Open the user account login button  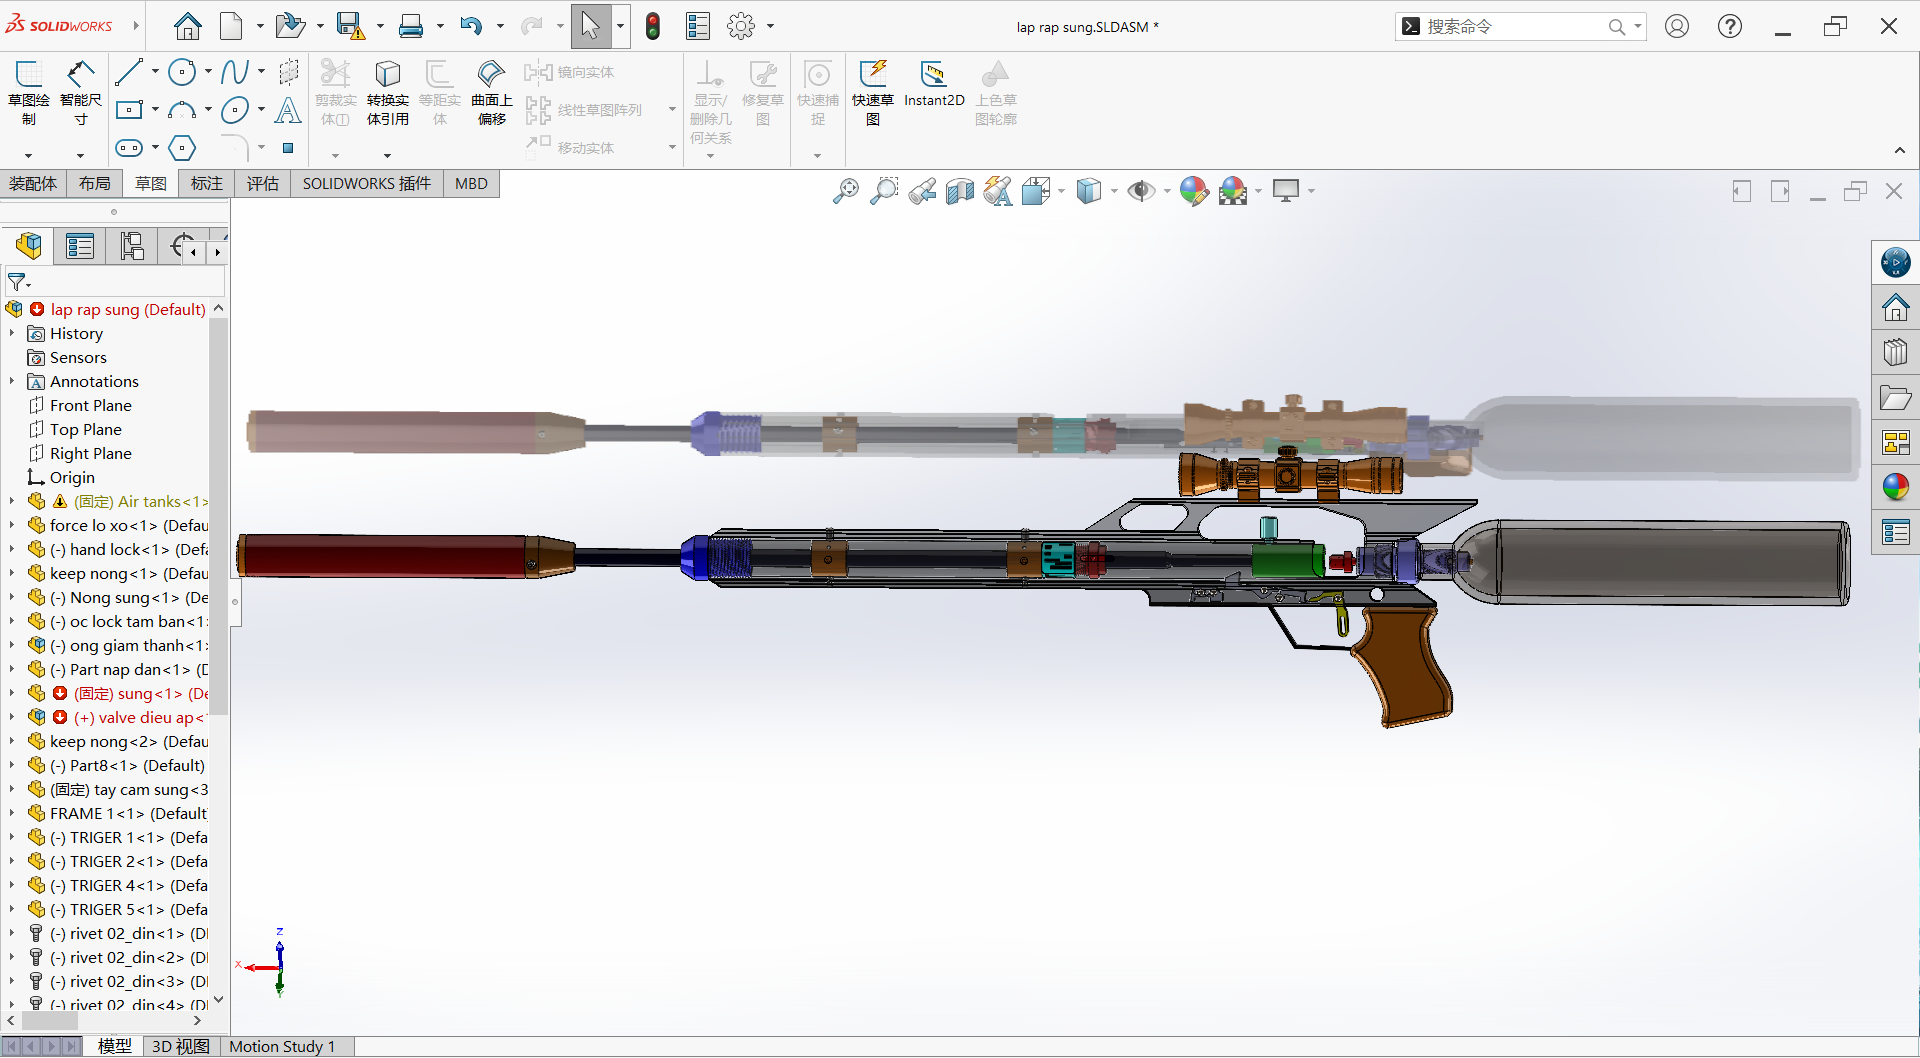click(1677, 27)
